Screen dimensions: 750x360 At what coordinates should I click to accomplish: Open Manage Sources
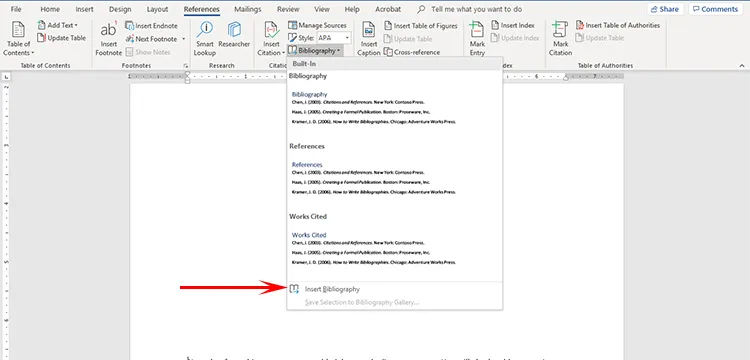pos(317,25)
